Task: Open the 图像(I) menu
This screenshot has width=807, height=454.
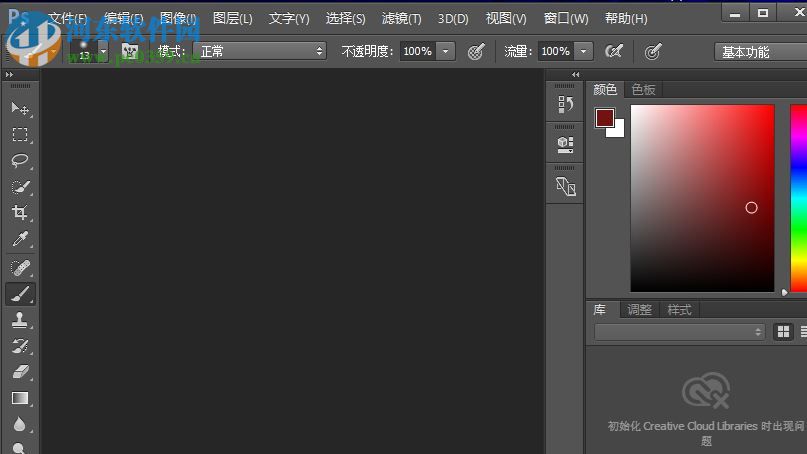Action: point(178,19)
